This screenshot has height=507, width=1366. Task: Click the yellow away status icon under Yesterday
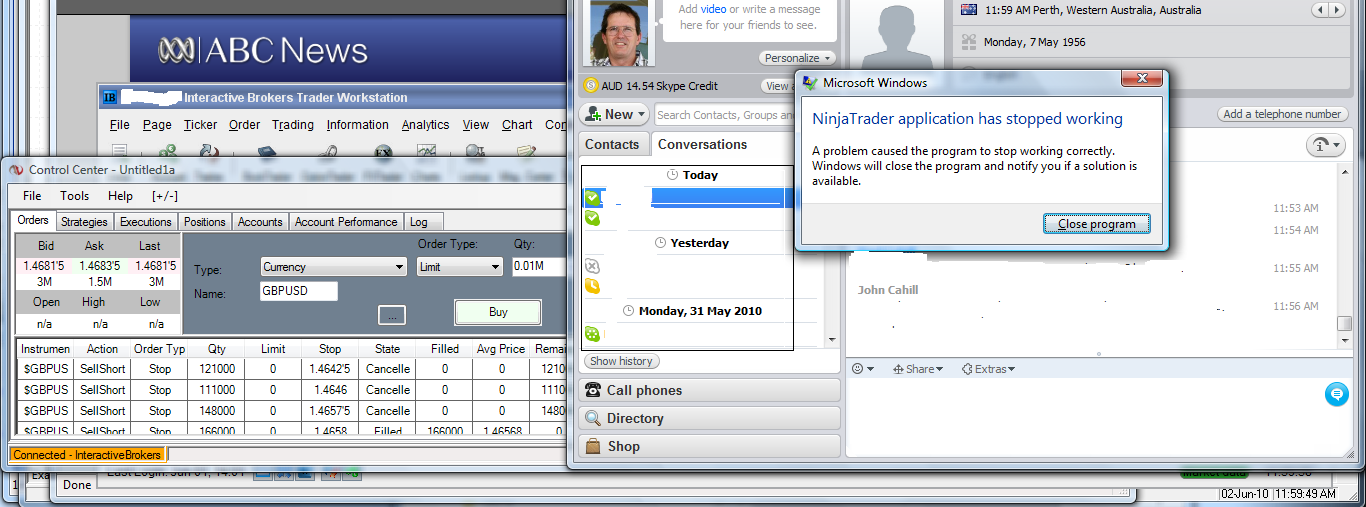point(592,287)
